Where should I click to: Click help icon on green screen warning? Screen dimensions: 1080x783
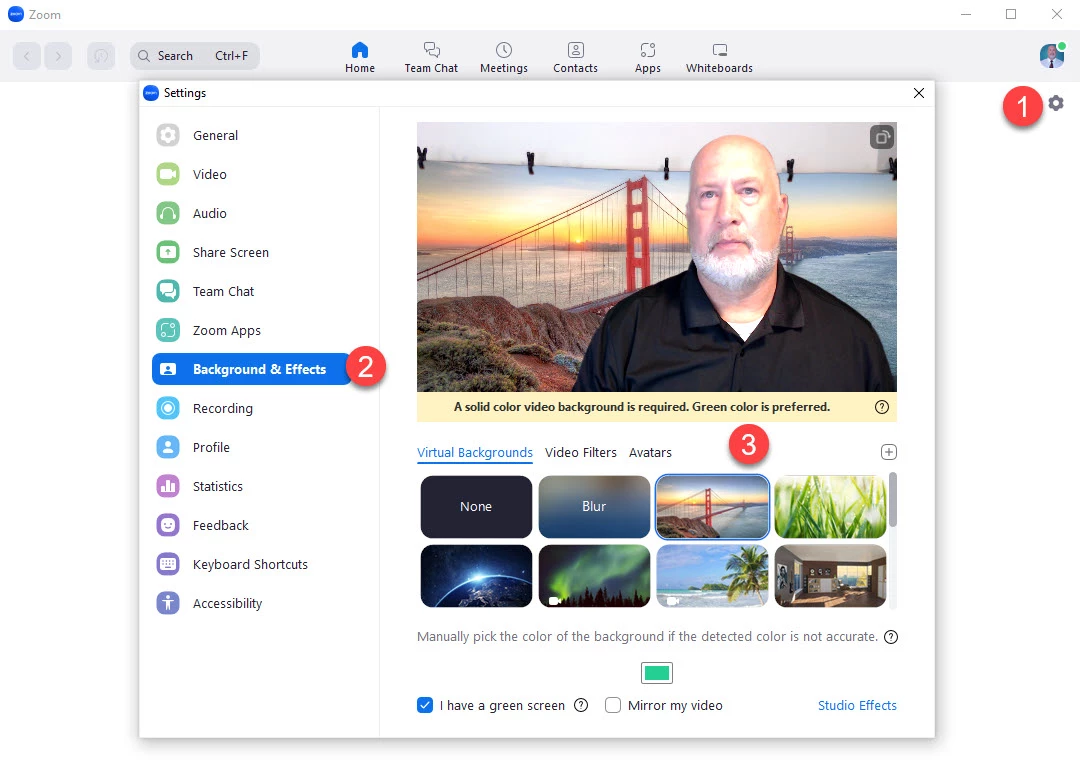pos(882,407)
